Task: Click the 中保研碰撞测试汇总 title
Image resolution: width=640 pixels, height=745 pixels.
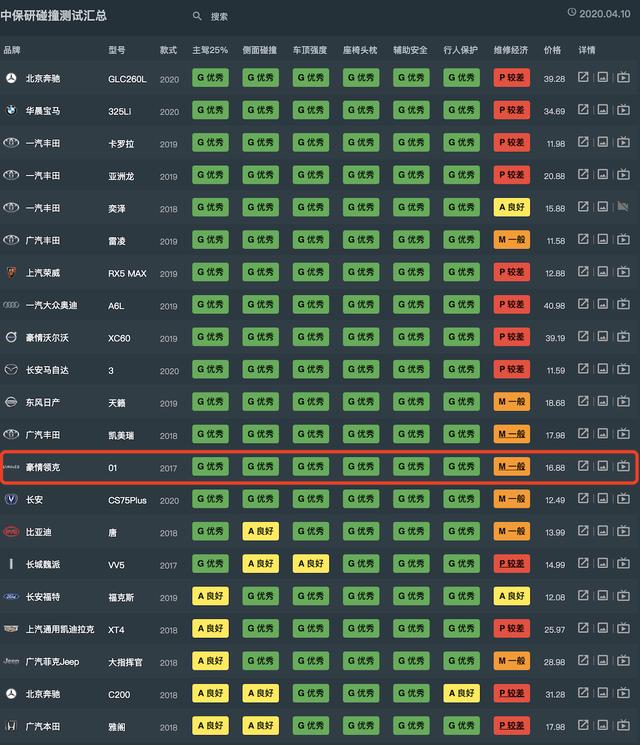Action: [54, 15]
